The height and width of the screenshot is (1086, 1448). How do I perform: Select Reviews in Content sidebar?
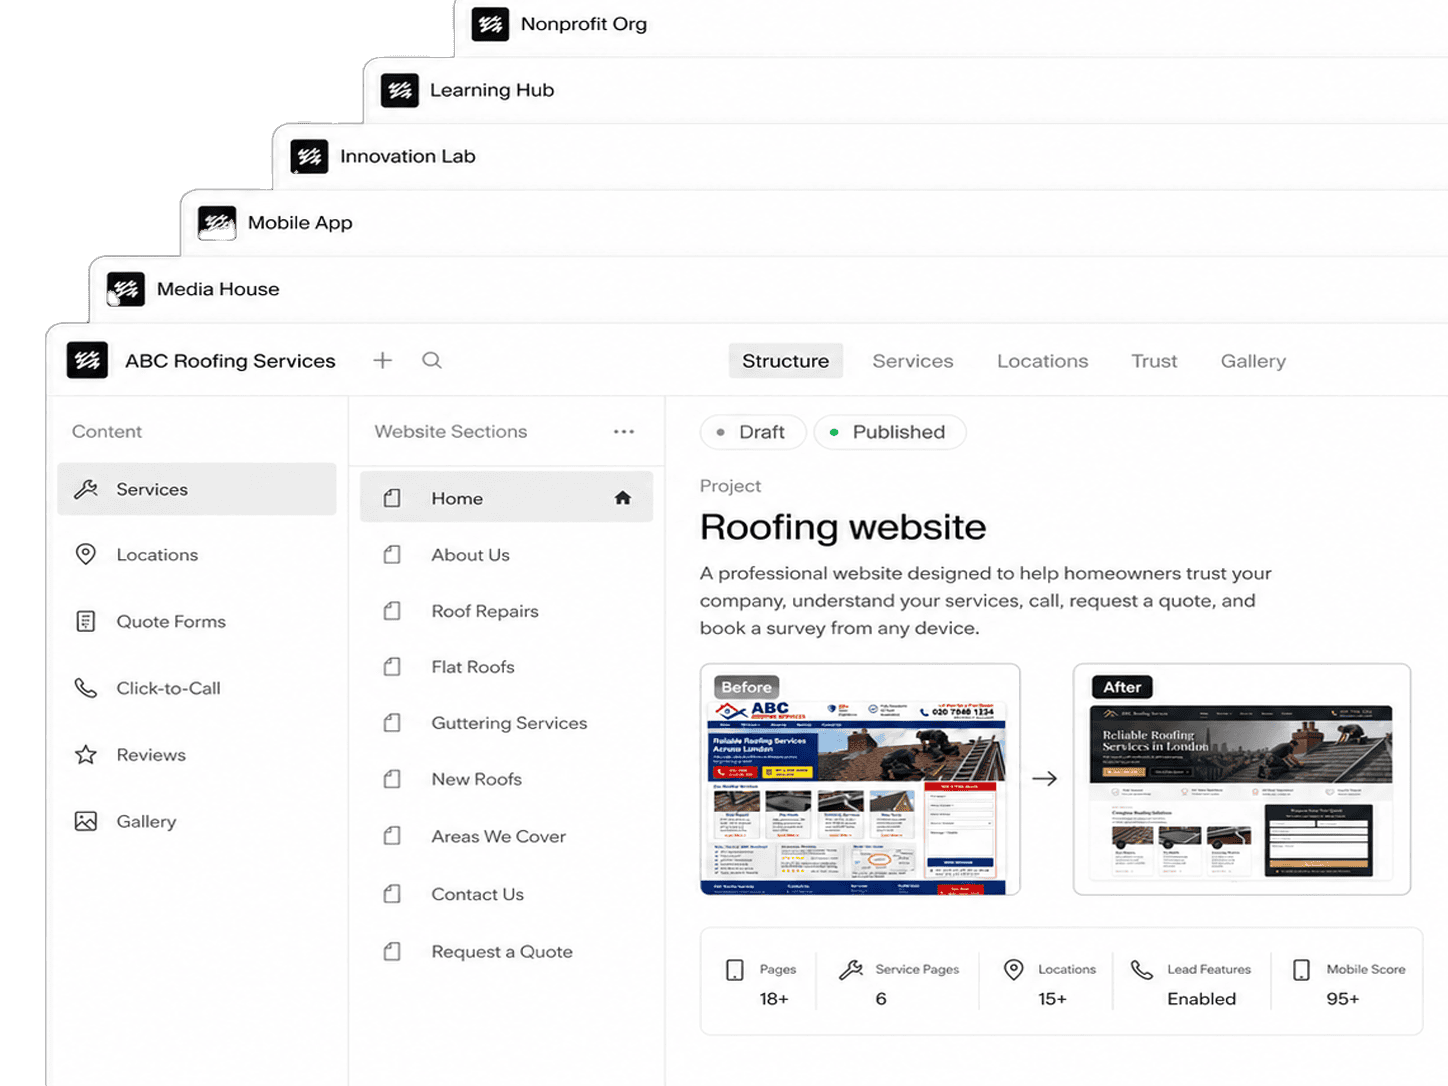point(197,754)
